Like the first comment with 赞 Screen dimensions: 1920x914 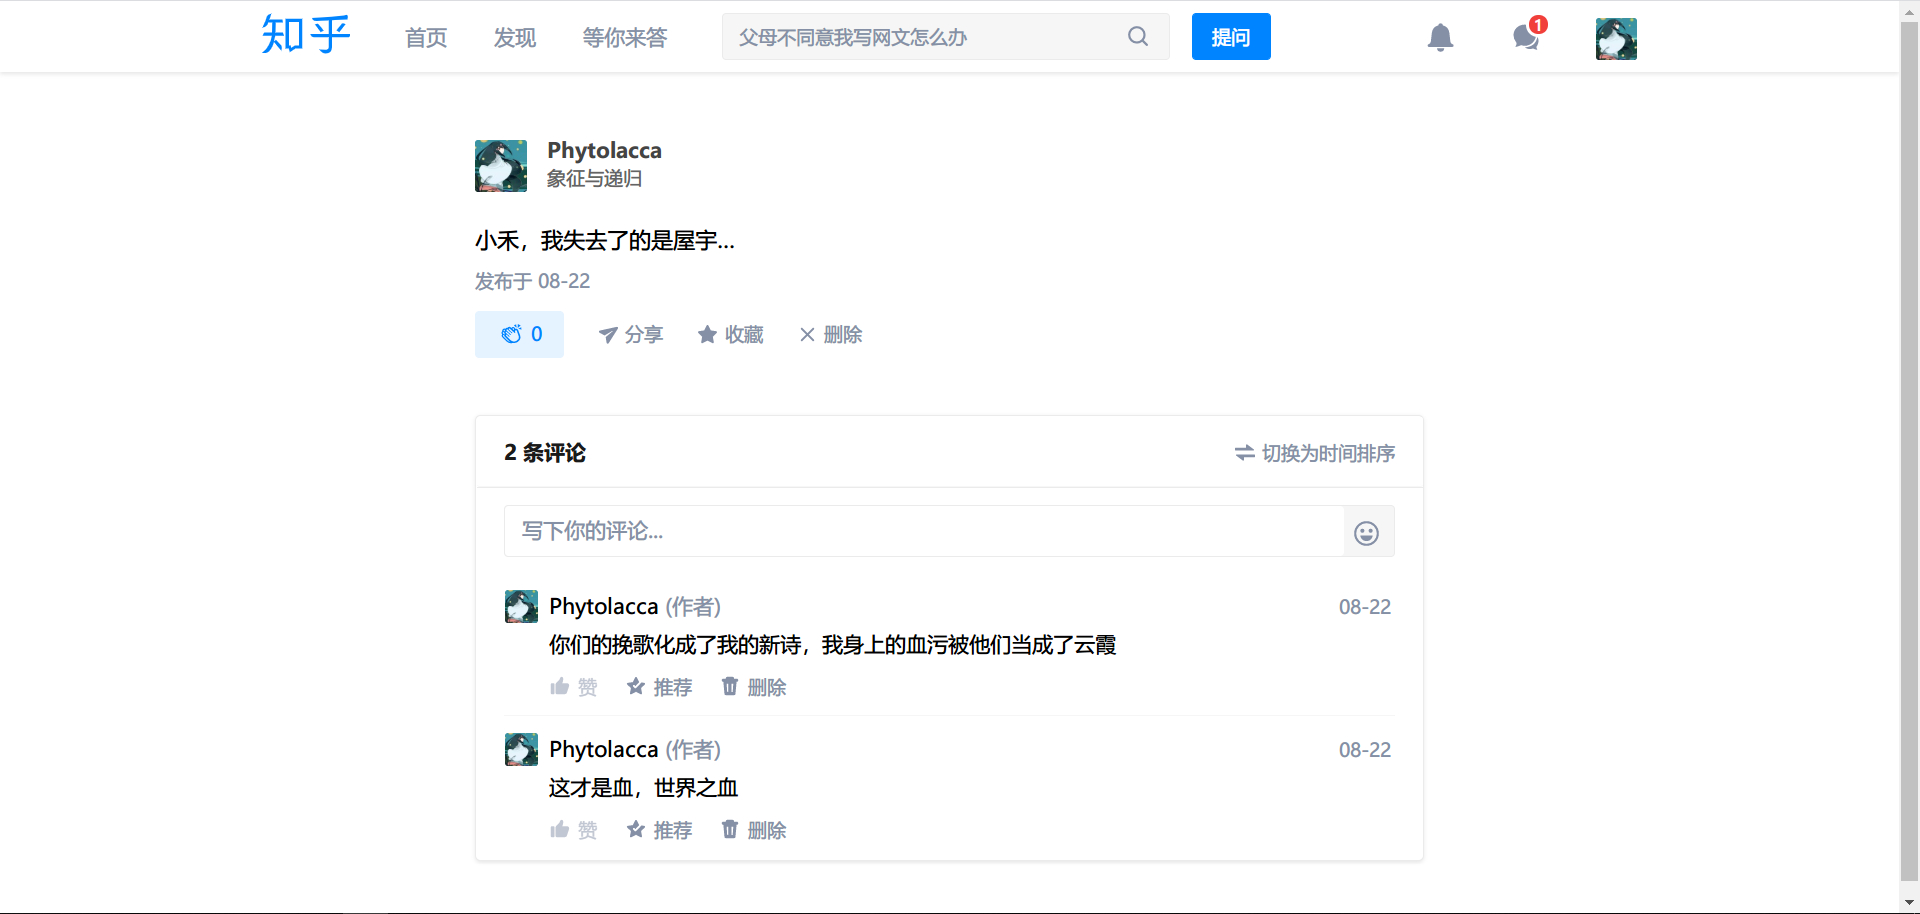[x=573, y=687]
